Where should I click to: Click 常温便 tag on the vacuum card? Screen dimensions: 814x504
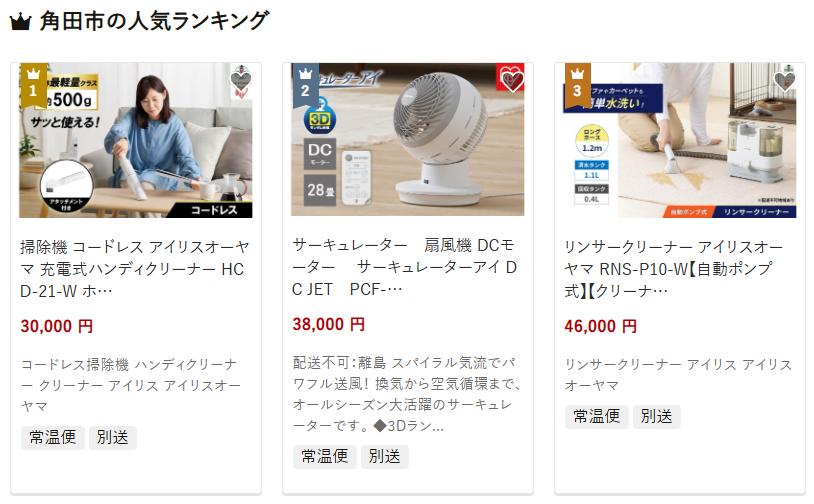tap(52, 438)
